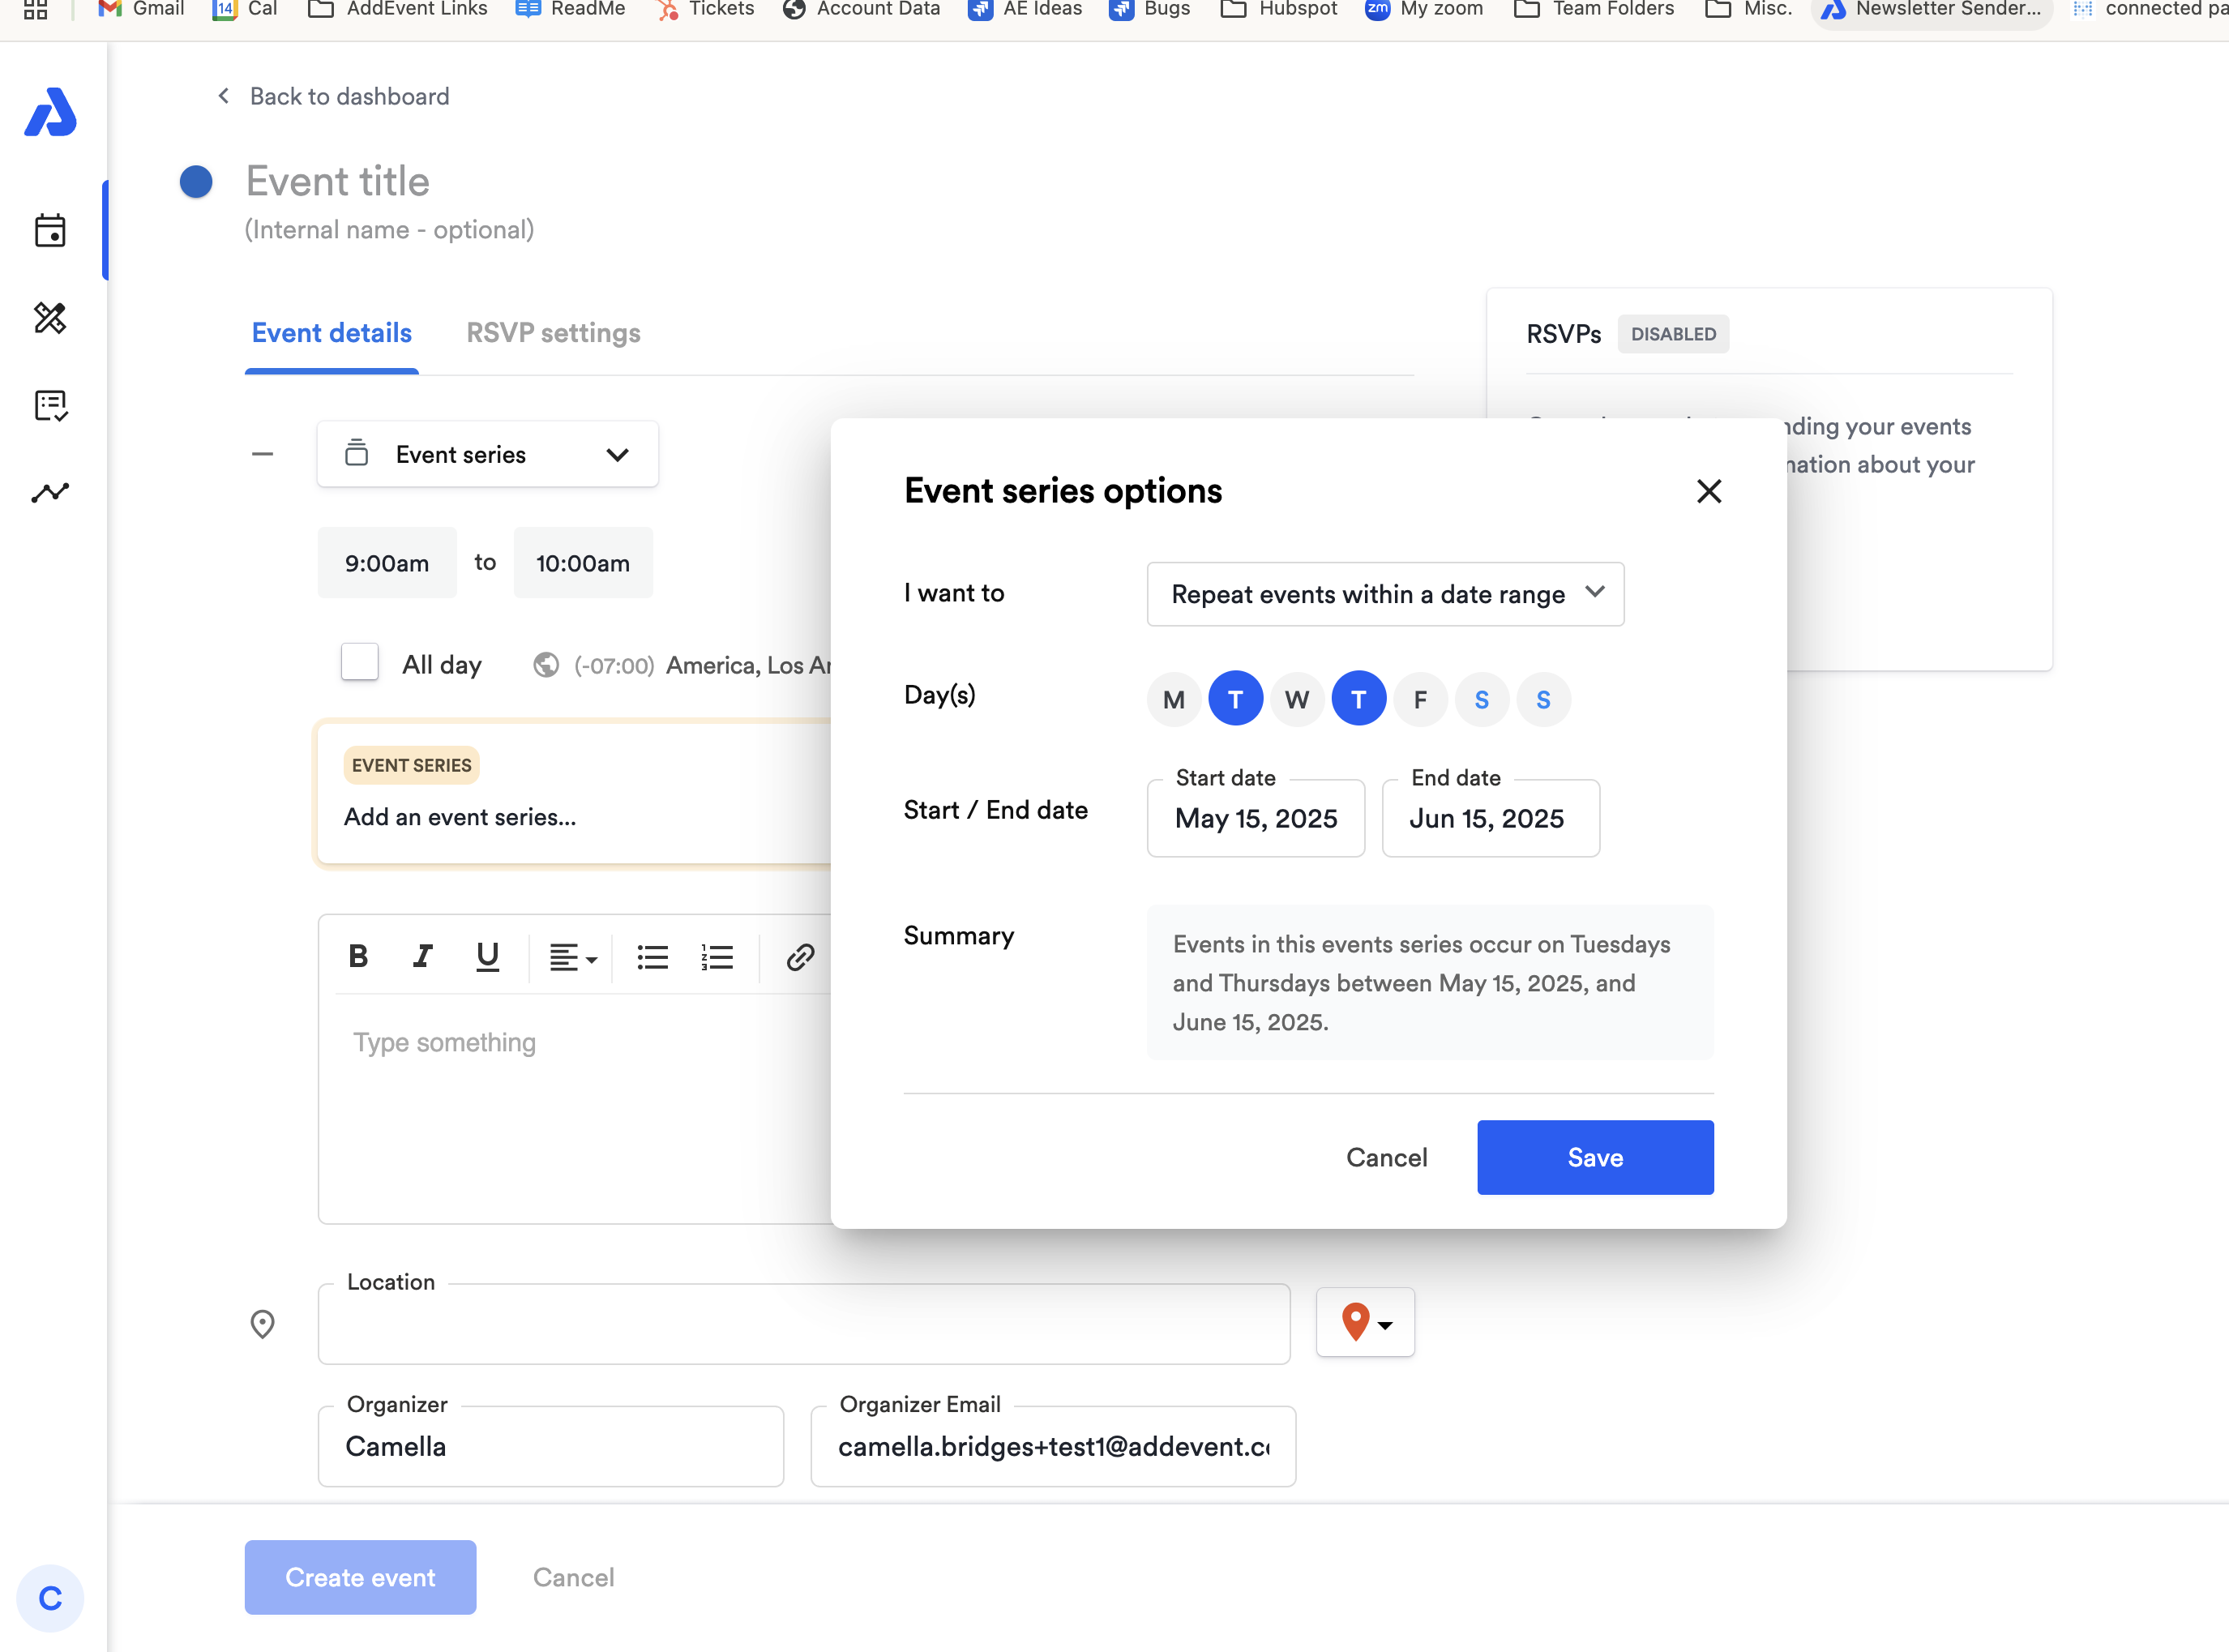This screenshot has width=2229, height=1652.
Task: Insert a link in description editor
Action: pyautogui.click(x=799, y=957)
